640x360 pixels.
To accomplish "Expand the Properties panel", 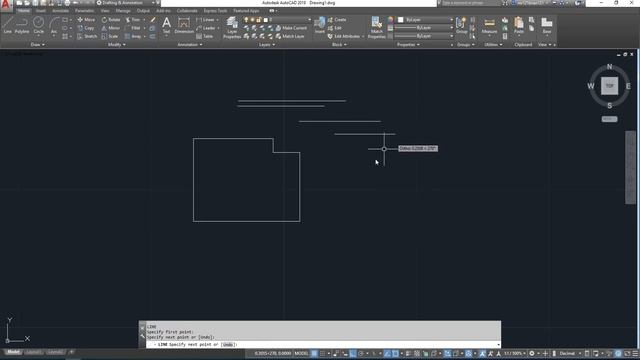I will click(408, 44).
